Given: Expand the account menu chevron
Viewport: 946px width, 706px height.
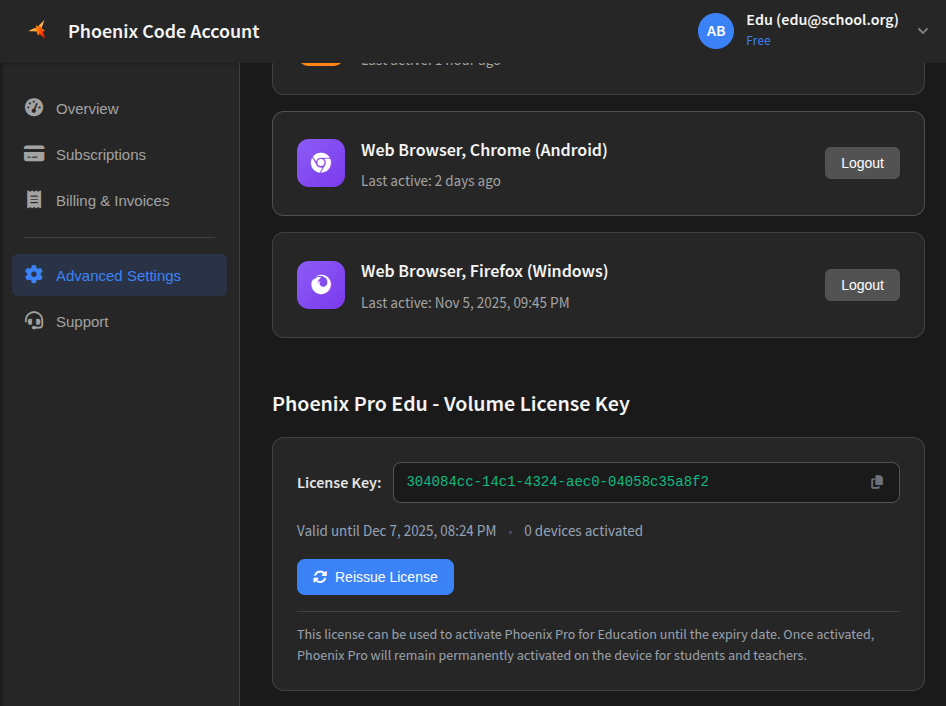Looking at the screenshot, I should (x=922, y=31).
